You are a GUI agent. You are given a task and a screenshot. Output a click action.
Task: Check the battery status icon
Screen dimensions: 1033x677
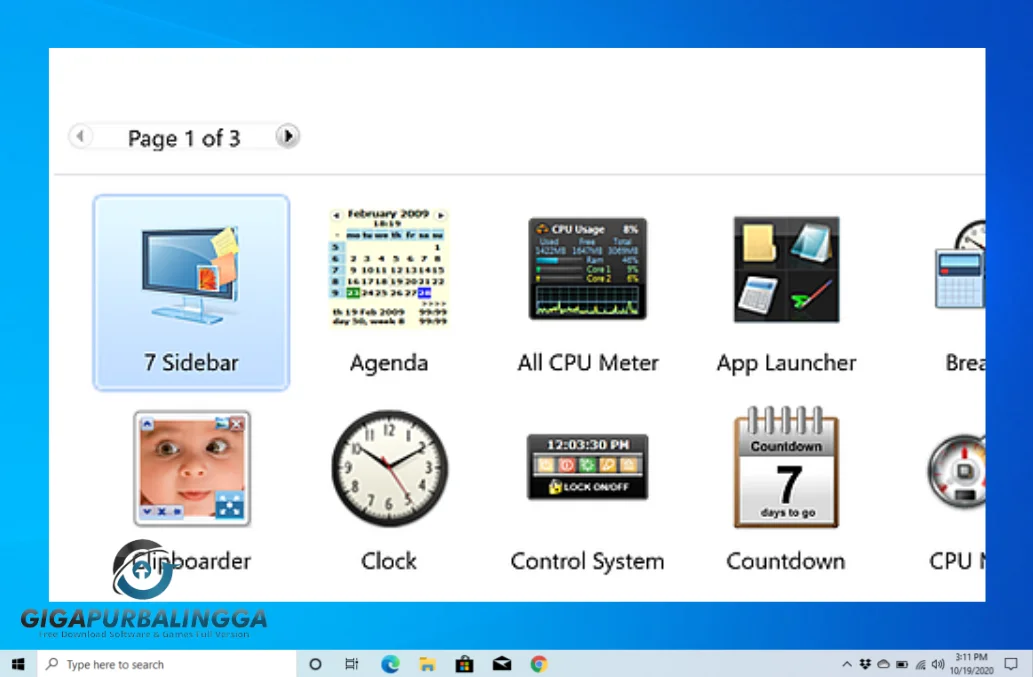coord(902,664)
